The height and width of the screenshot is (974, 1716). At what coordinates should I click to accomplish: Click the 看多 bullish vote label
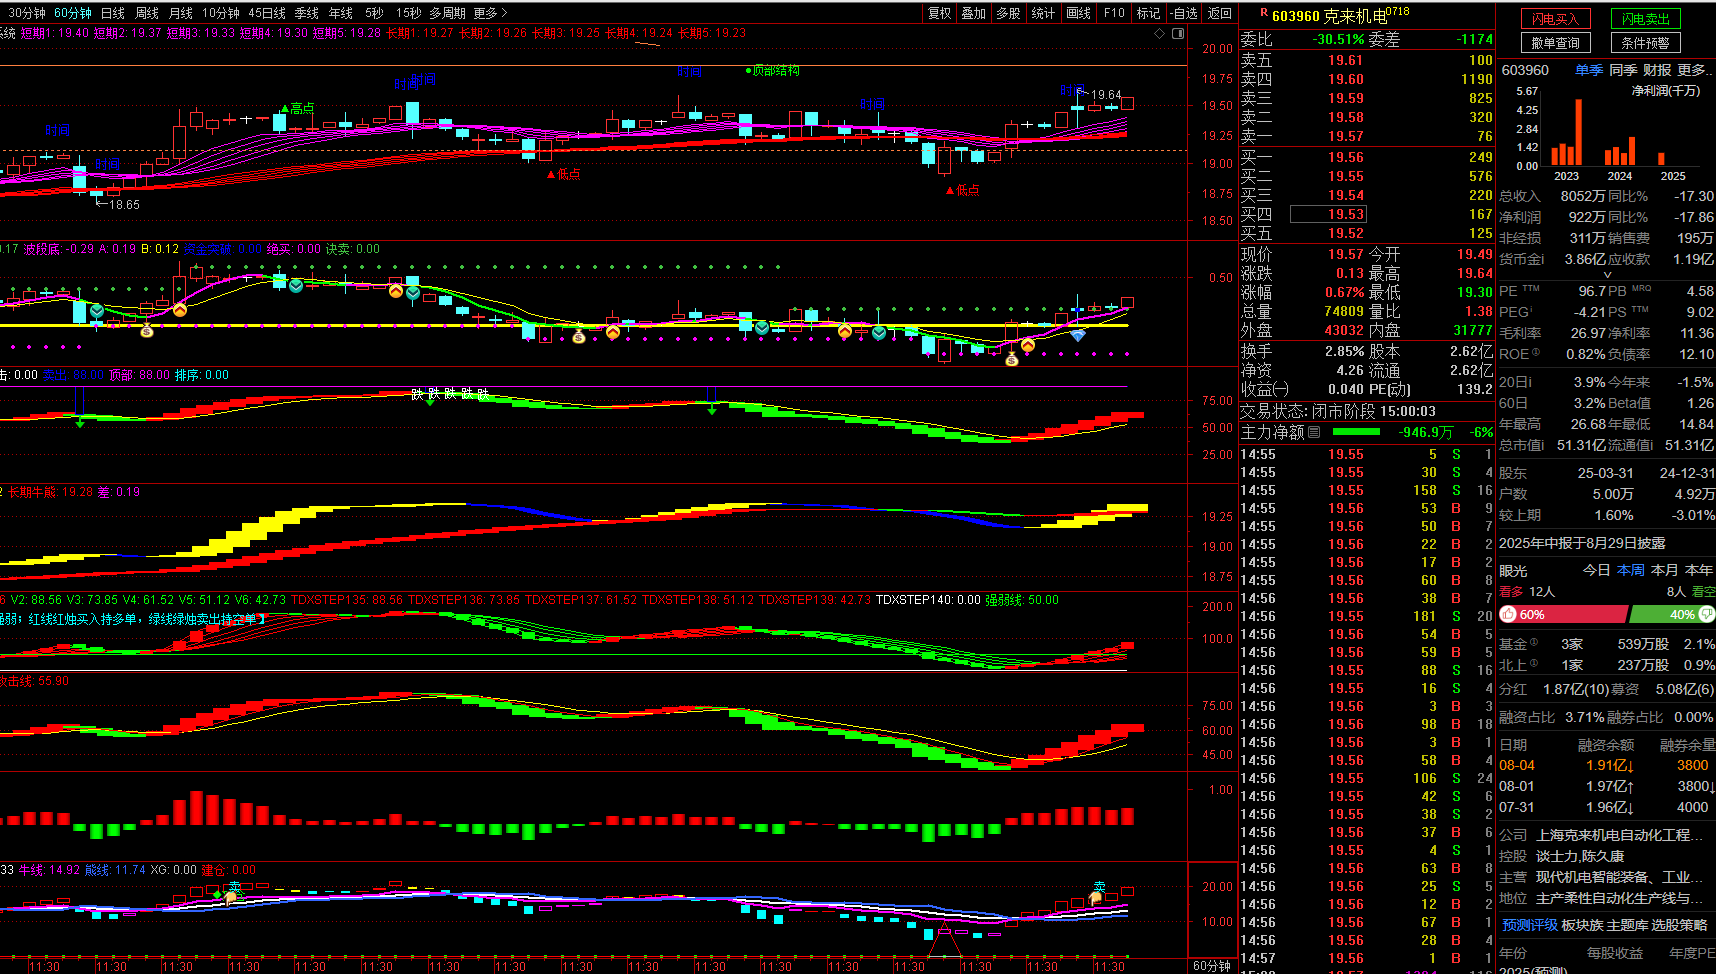[x=1511, y=591]
